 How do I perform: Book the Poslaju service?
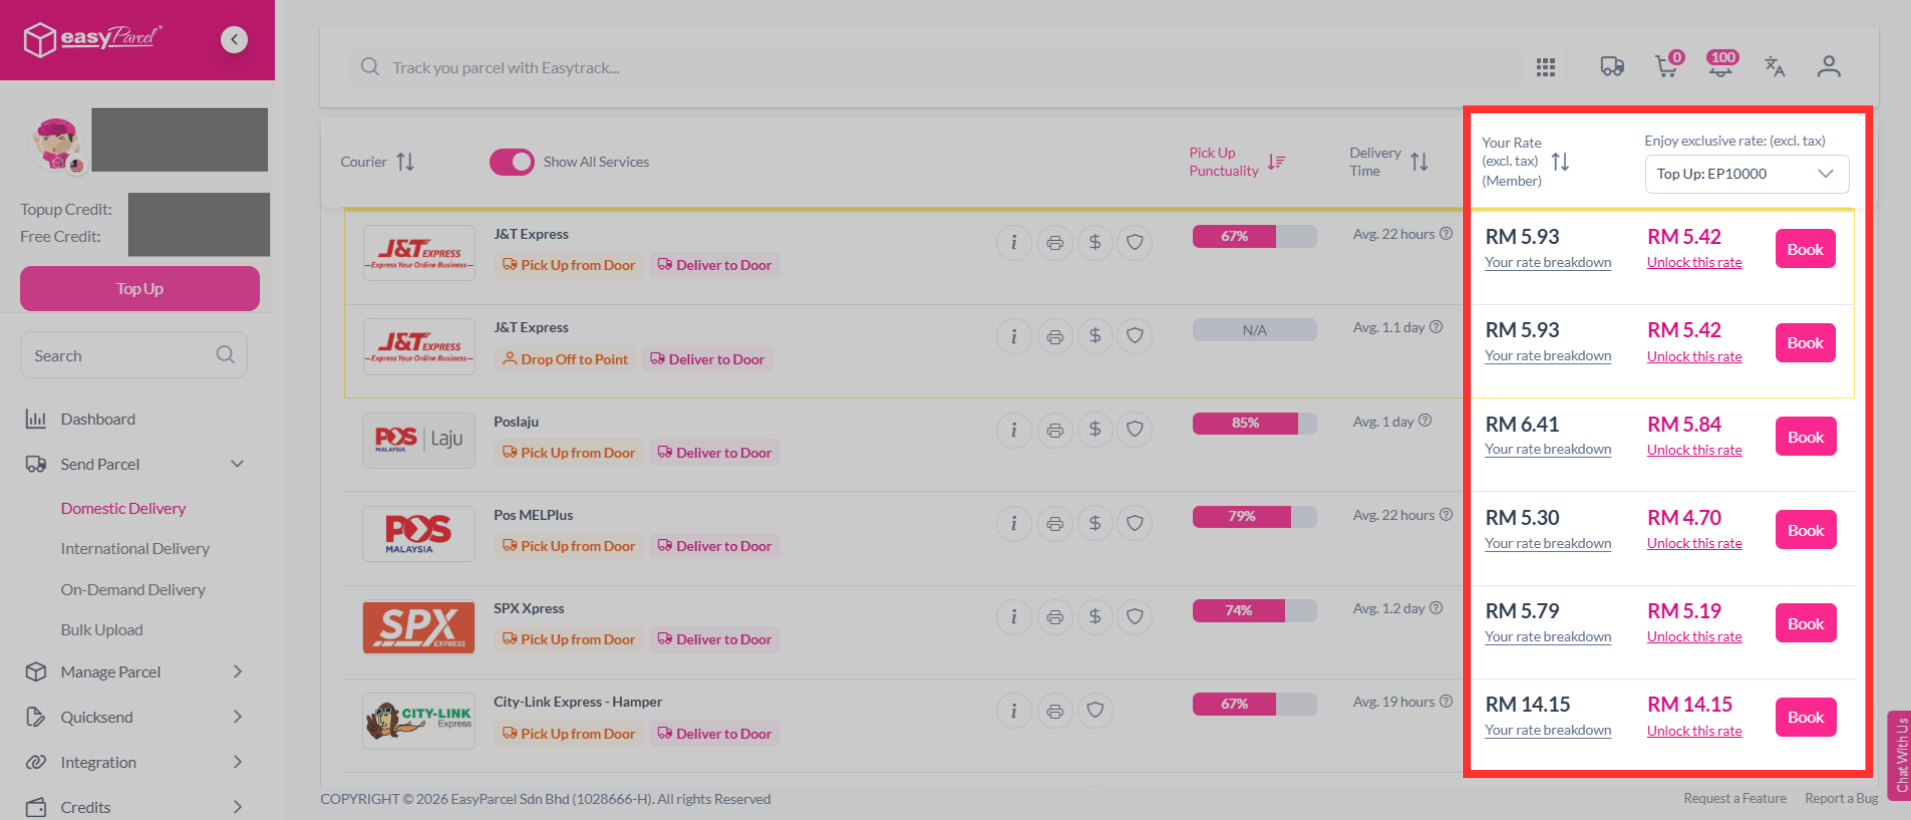1805,437
